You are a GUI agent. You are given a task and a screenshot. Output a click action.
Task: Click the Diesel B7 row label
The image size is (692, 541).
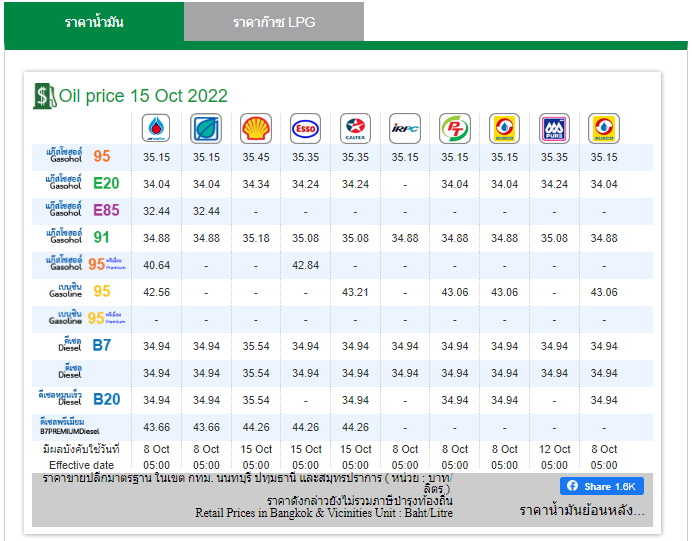click(x=85, y=345)
